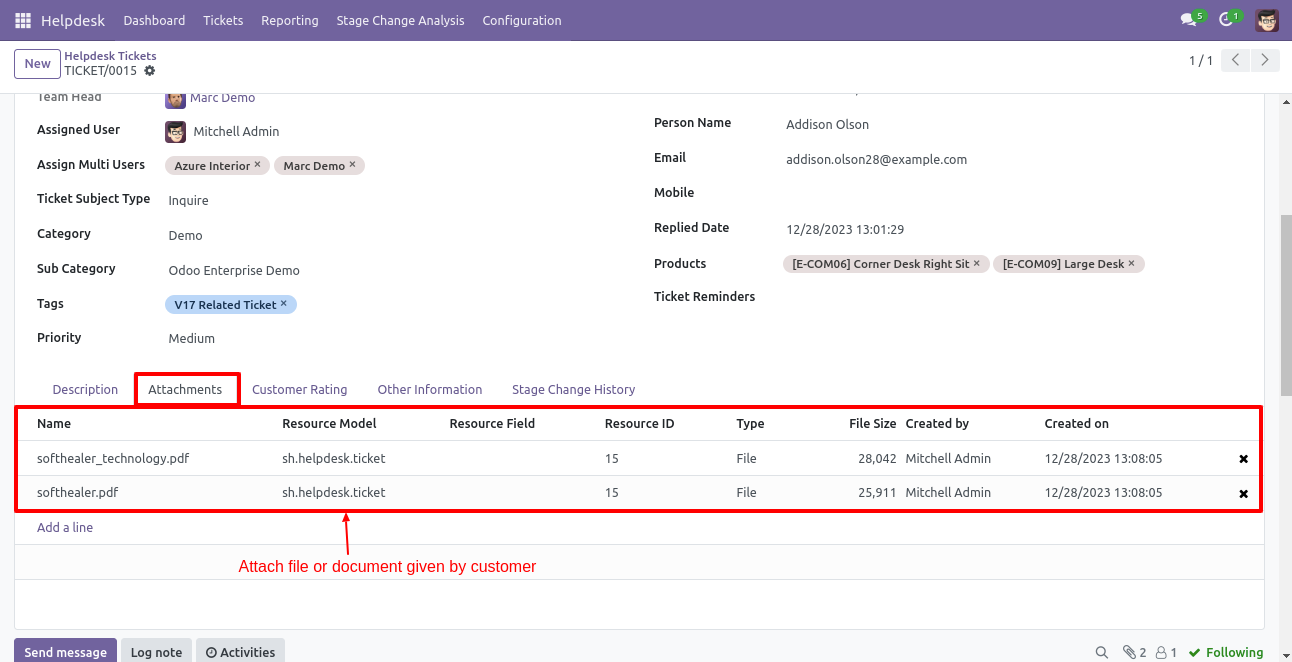The image size is (1292, 662).
Task: Open the Activities button
Action: click(241, 652)
